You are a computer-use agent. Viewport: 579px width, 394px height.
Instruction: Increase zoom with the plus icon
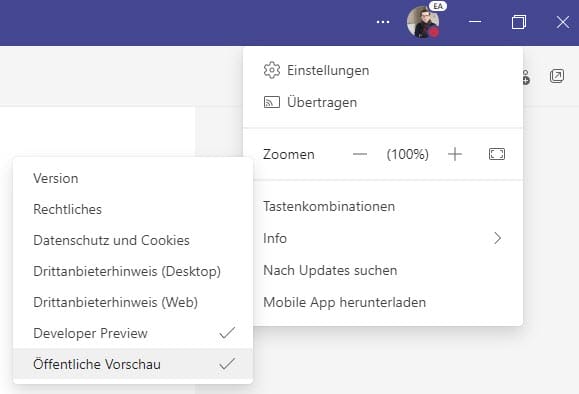455,154
